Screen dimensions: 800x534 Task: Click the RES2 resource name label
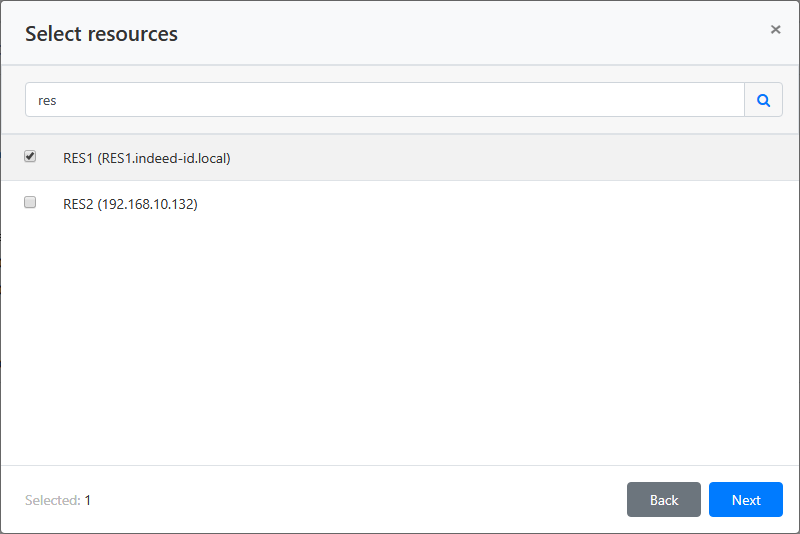[x=78, y=204]
